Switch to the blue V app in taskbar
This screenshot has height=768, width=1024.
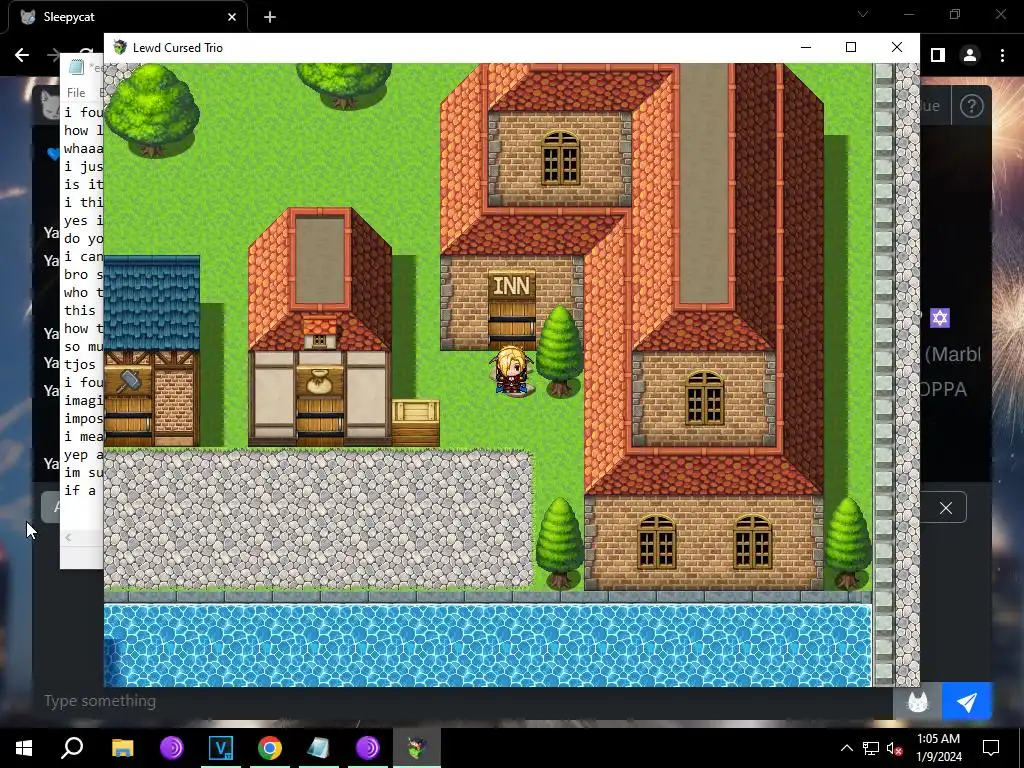click(x=221, y=748)
